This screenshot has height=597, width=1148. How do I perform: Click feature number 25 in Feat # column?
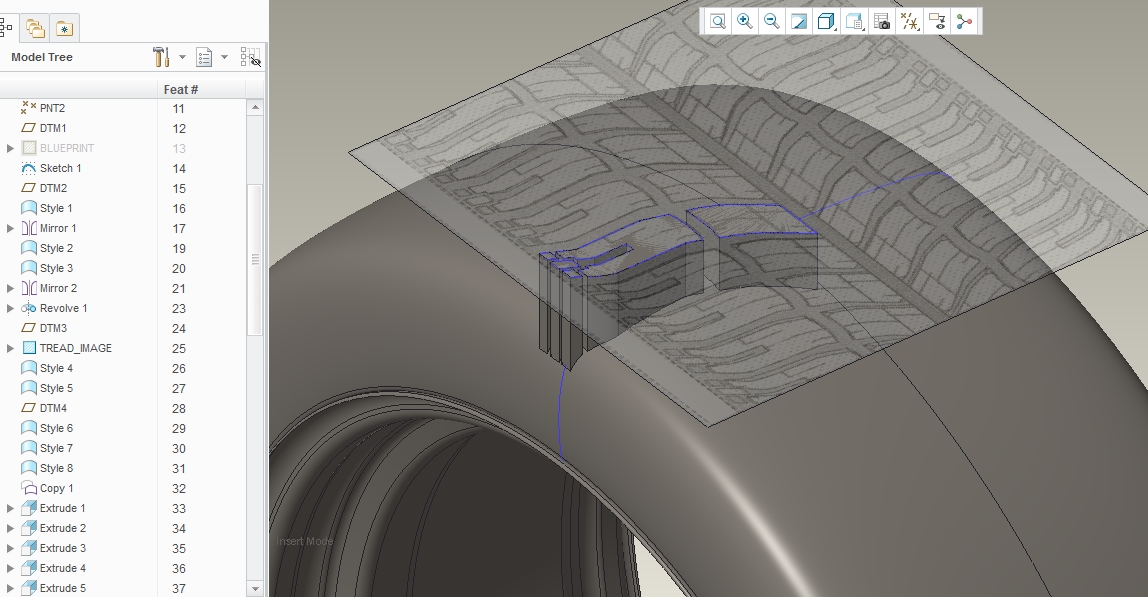tap(179, 349)
